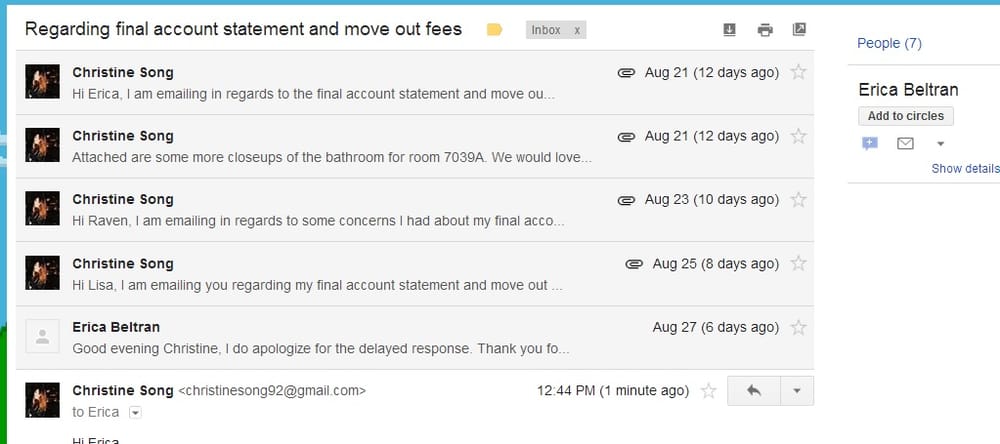This screenshot has height=444, width=1000.
Task: Open the conversation in a new window
Action: [798, 29]
